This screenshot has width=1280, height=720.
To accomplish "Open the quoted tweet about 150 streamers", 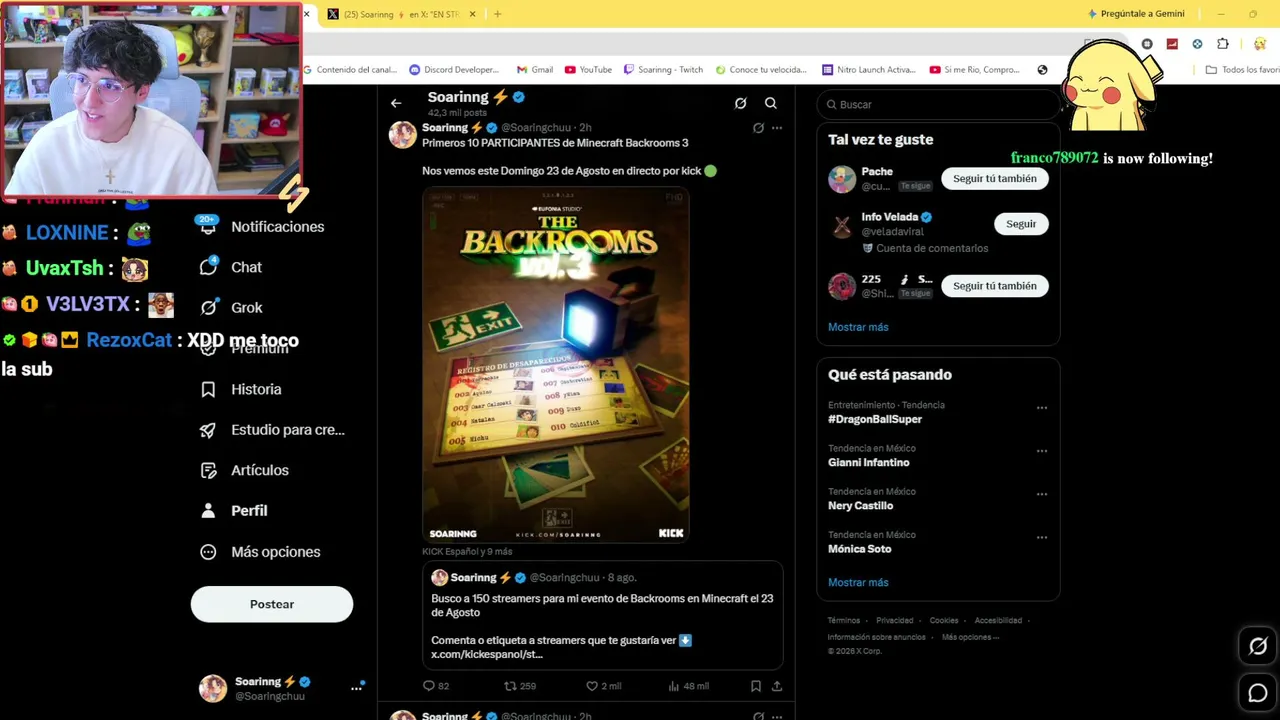I will point(602,616).
